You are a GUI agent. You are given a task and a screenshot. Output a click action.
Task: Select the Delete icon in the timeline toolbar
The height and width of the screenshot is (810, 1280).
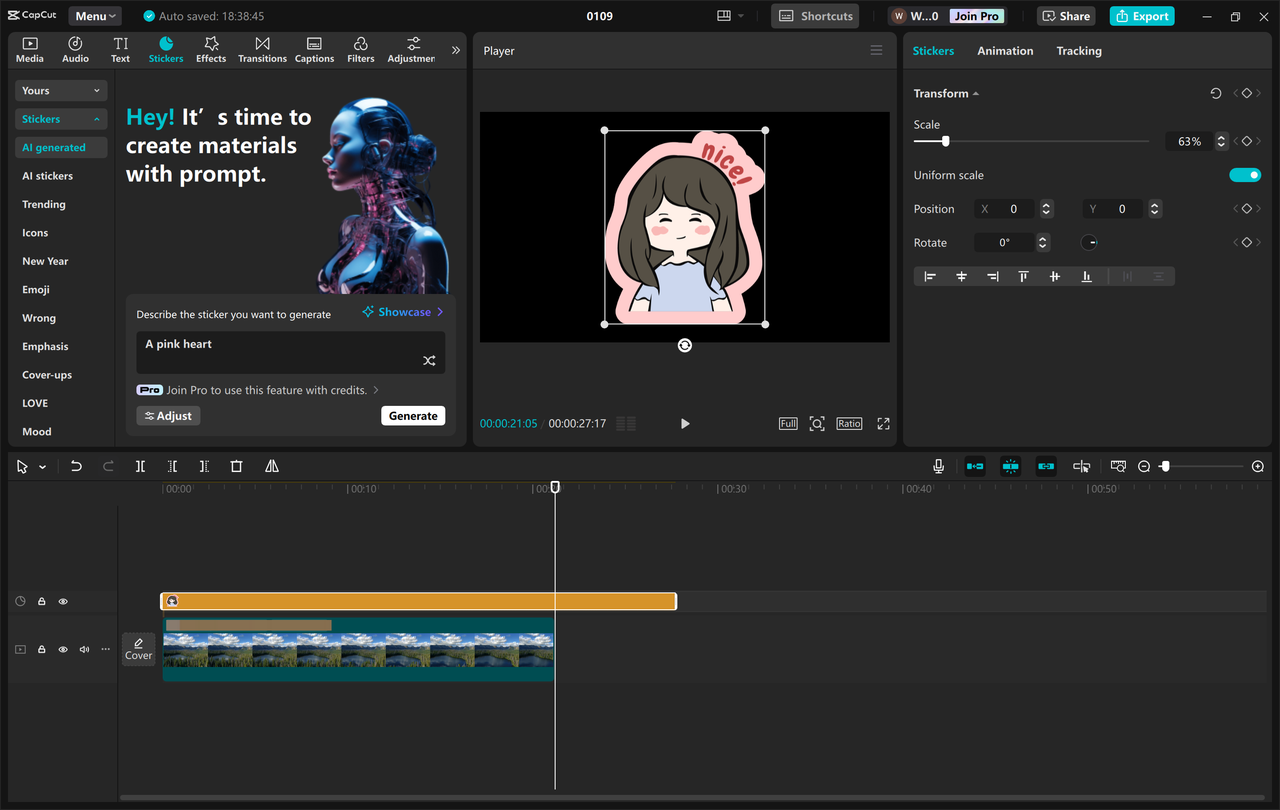click(236, 466)
